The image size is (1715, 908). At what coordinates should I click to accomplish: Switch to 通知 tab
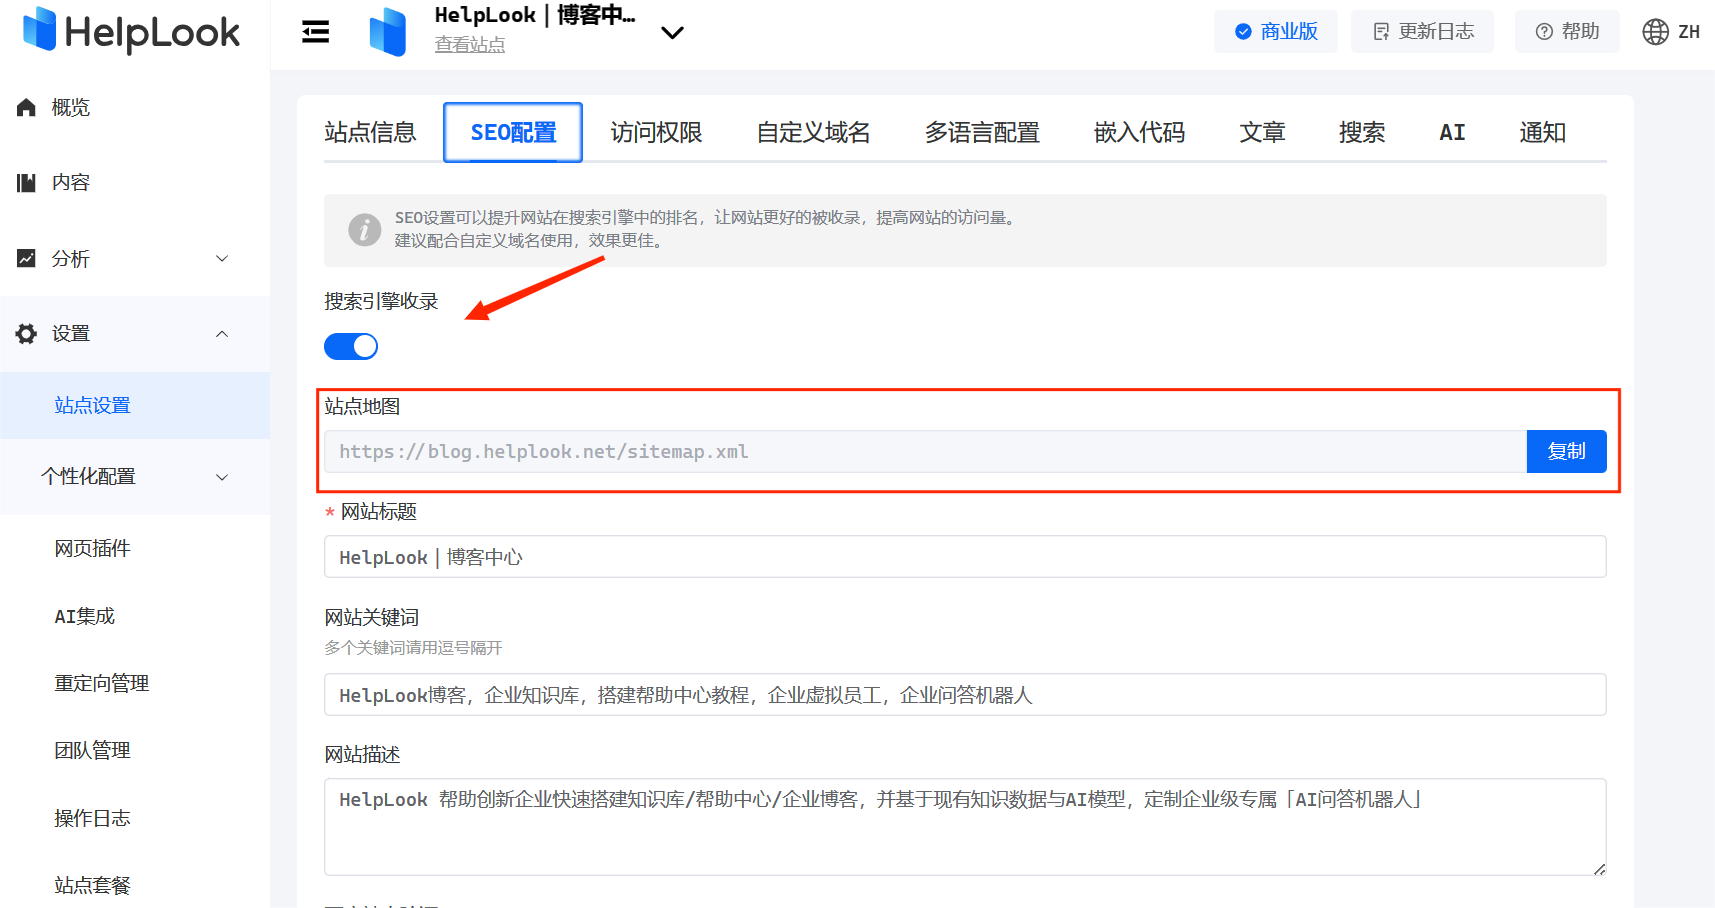pyautogui.click(x=1542, y=132)
